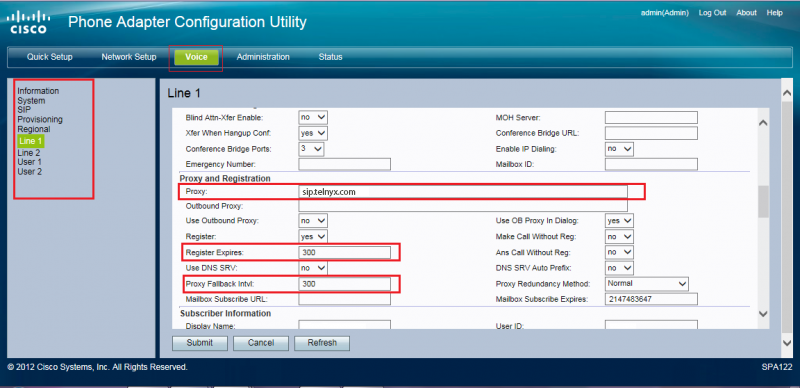Viewport: 800px width, 388px height.
Task: Click the Proxy Fallback Intvl field
Action: coord(344,283)
